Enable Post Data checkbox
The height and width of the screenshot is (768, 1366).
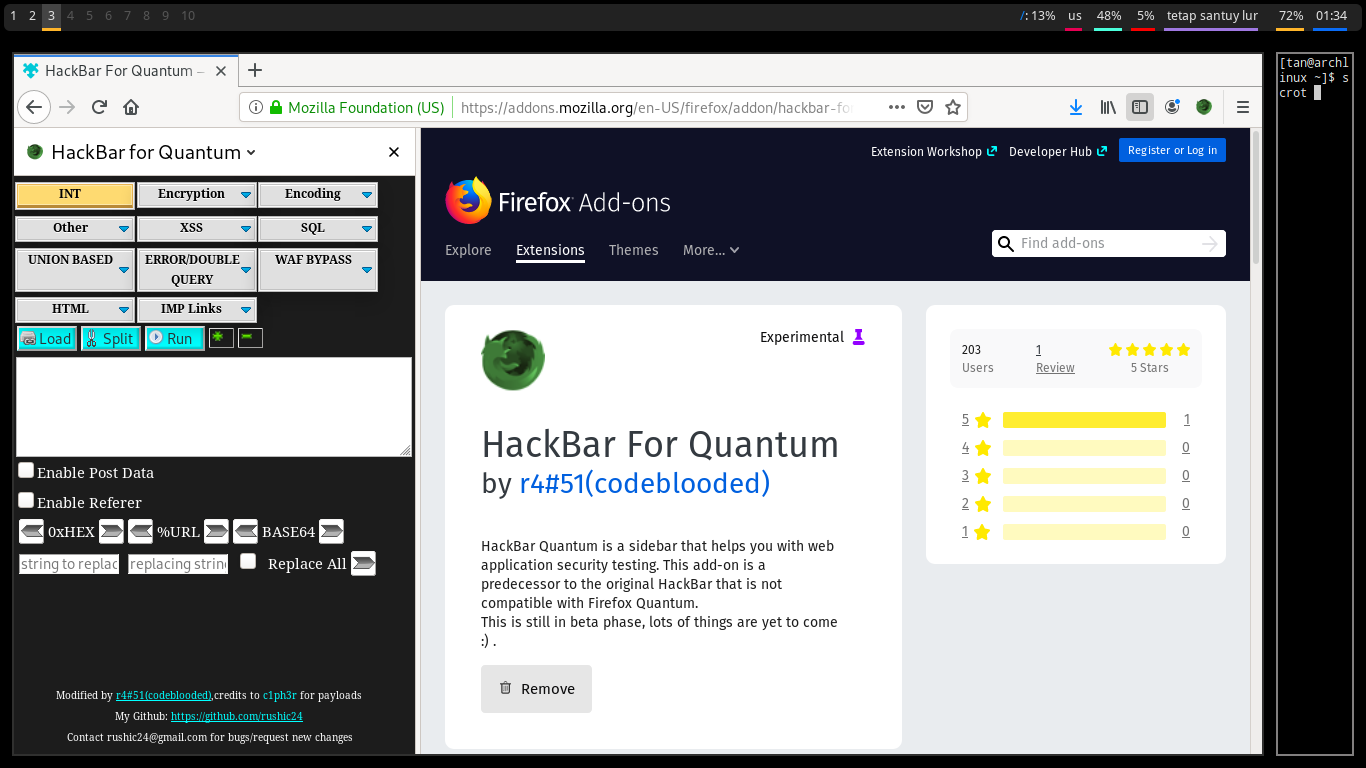click(x=26, y=470)
